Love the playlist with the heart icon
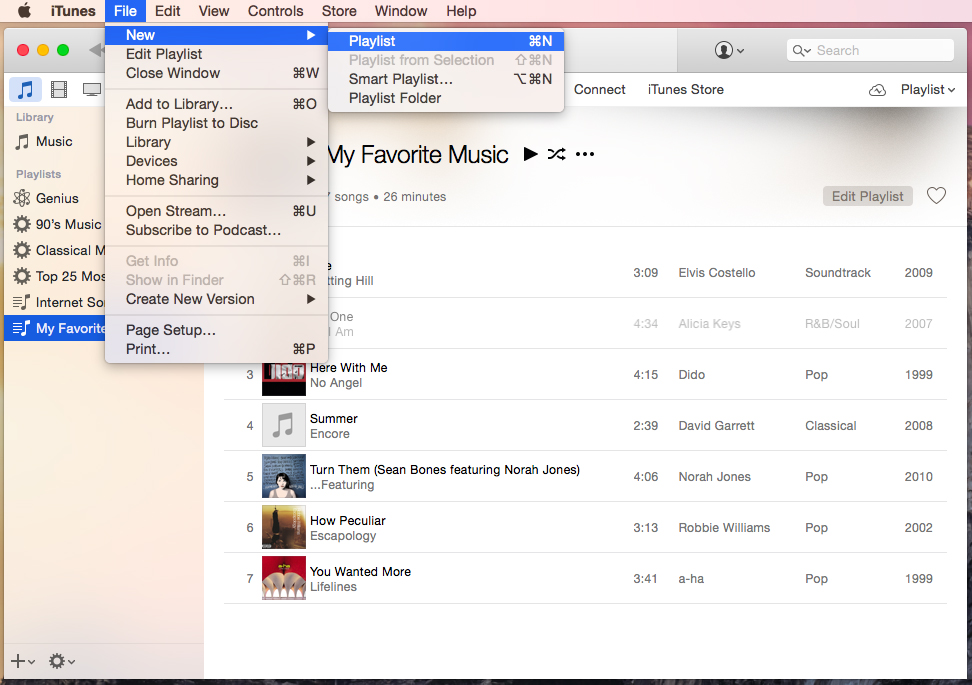This screenshot has width=972, height=685. point(936,196)
